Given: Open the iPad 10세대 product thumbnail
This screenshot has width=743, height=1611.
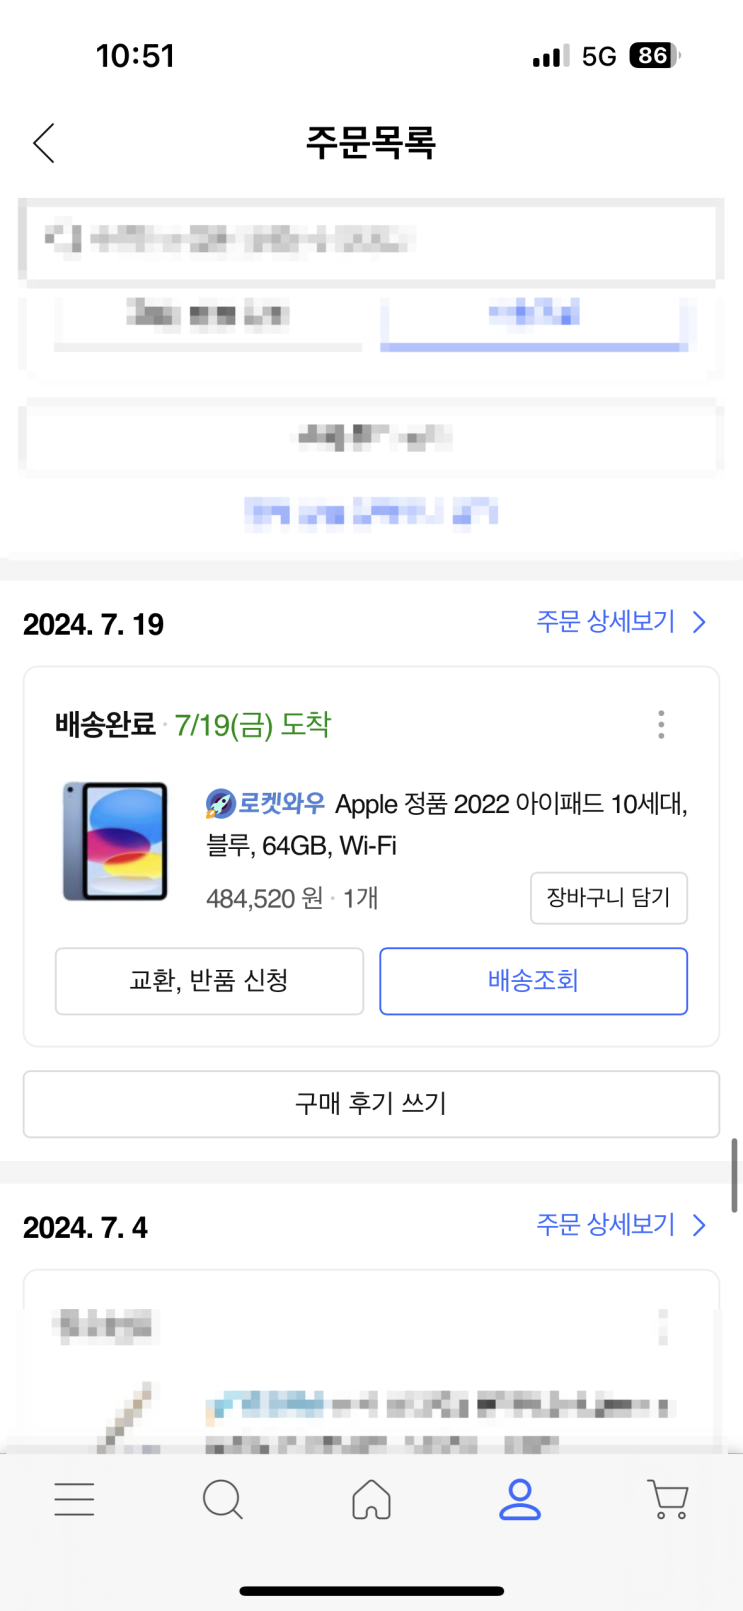Looking at the screenshot, I should (x=115, y=841).
